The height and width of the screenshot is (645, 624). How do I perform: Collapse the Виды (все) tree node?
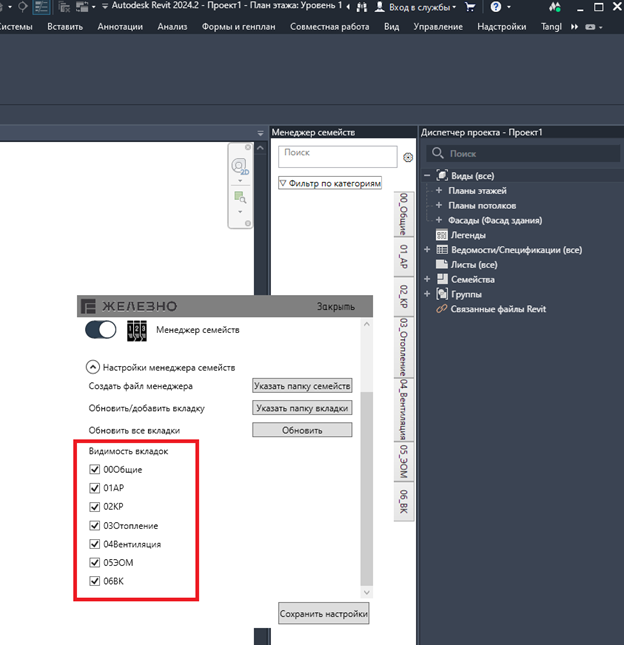[x=427, y=176]
